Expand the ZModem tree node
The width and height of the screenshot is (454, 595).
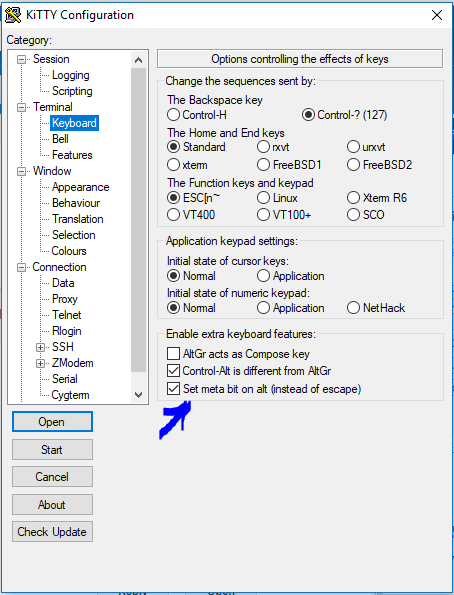click(40, 364)
